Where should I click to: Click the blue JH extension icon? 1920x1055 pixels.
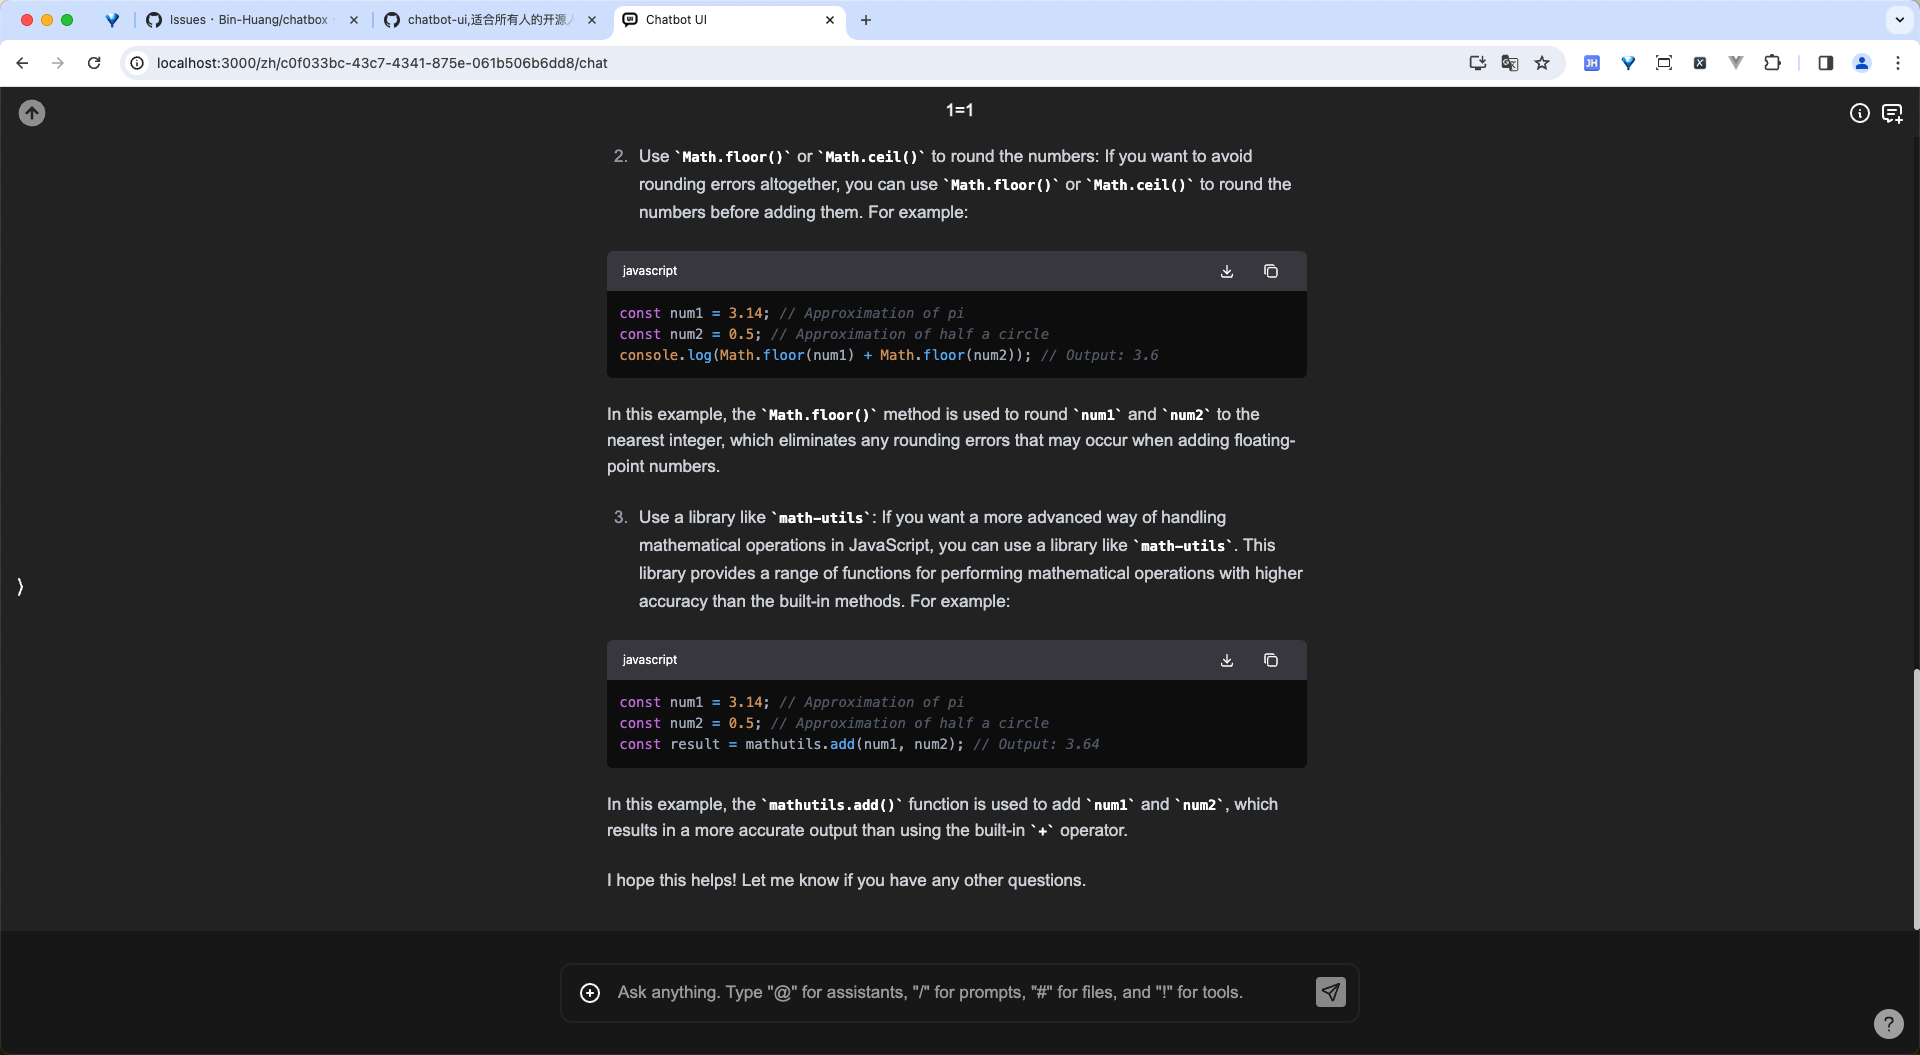(1592, 63)
